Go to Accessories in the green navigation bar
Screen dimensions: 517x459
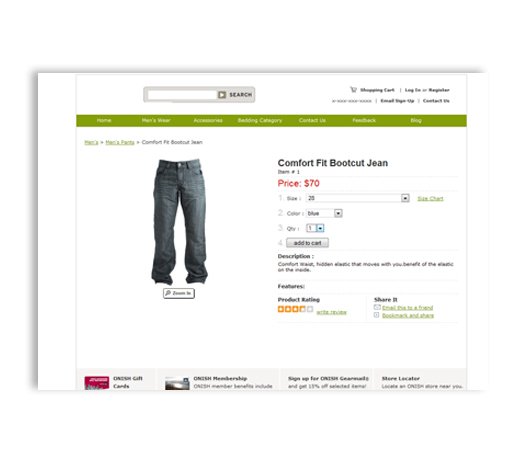point(208,120)
